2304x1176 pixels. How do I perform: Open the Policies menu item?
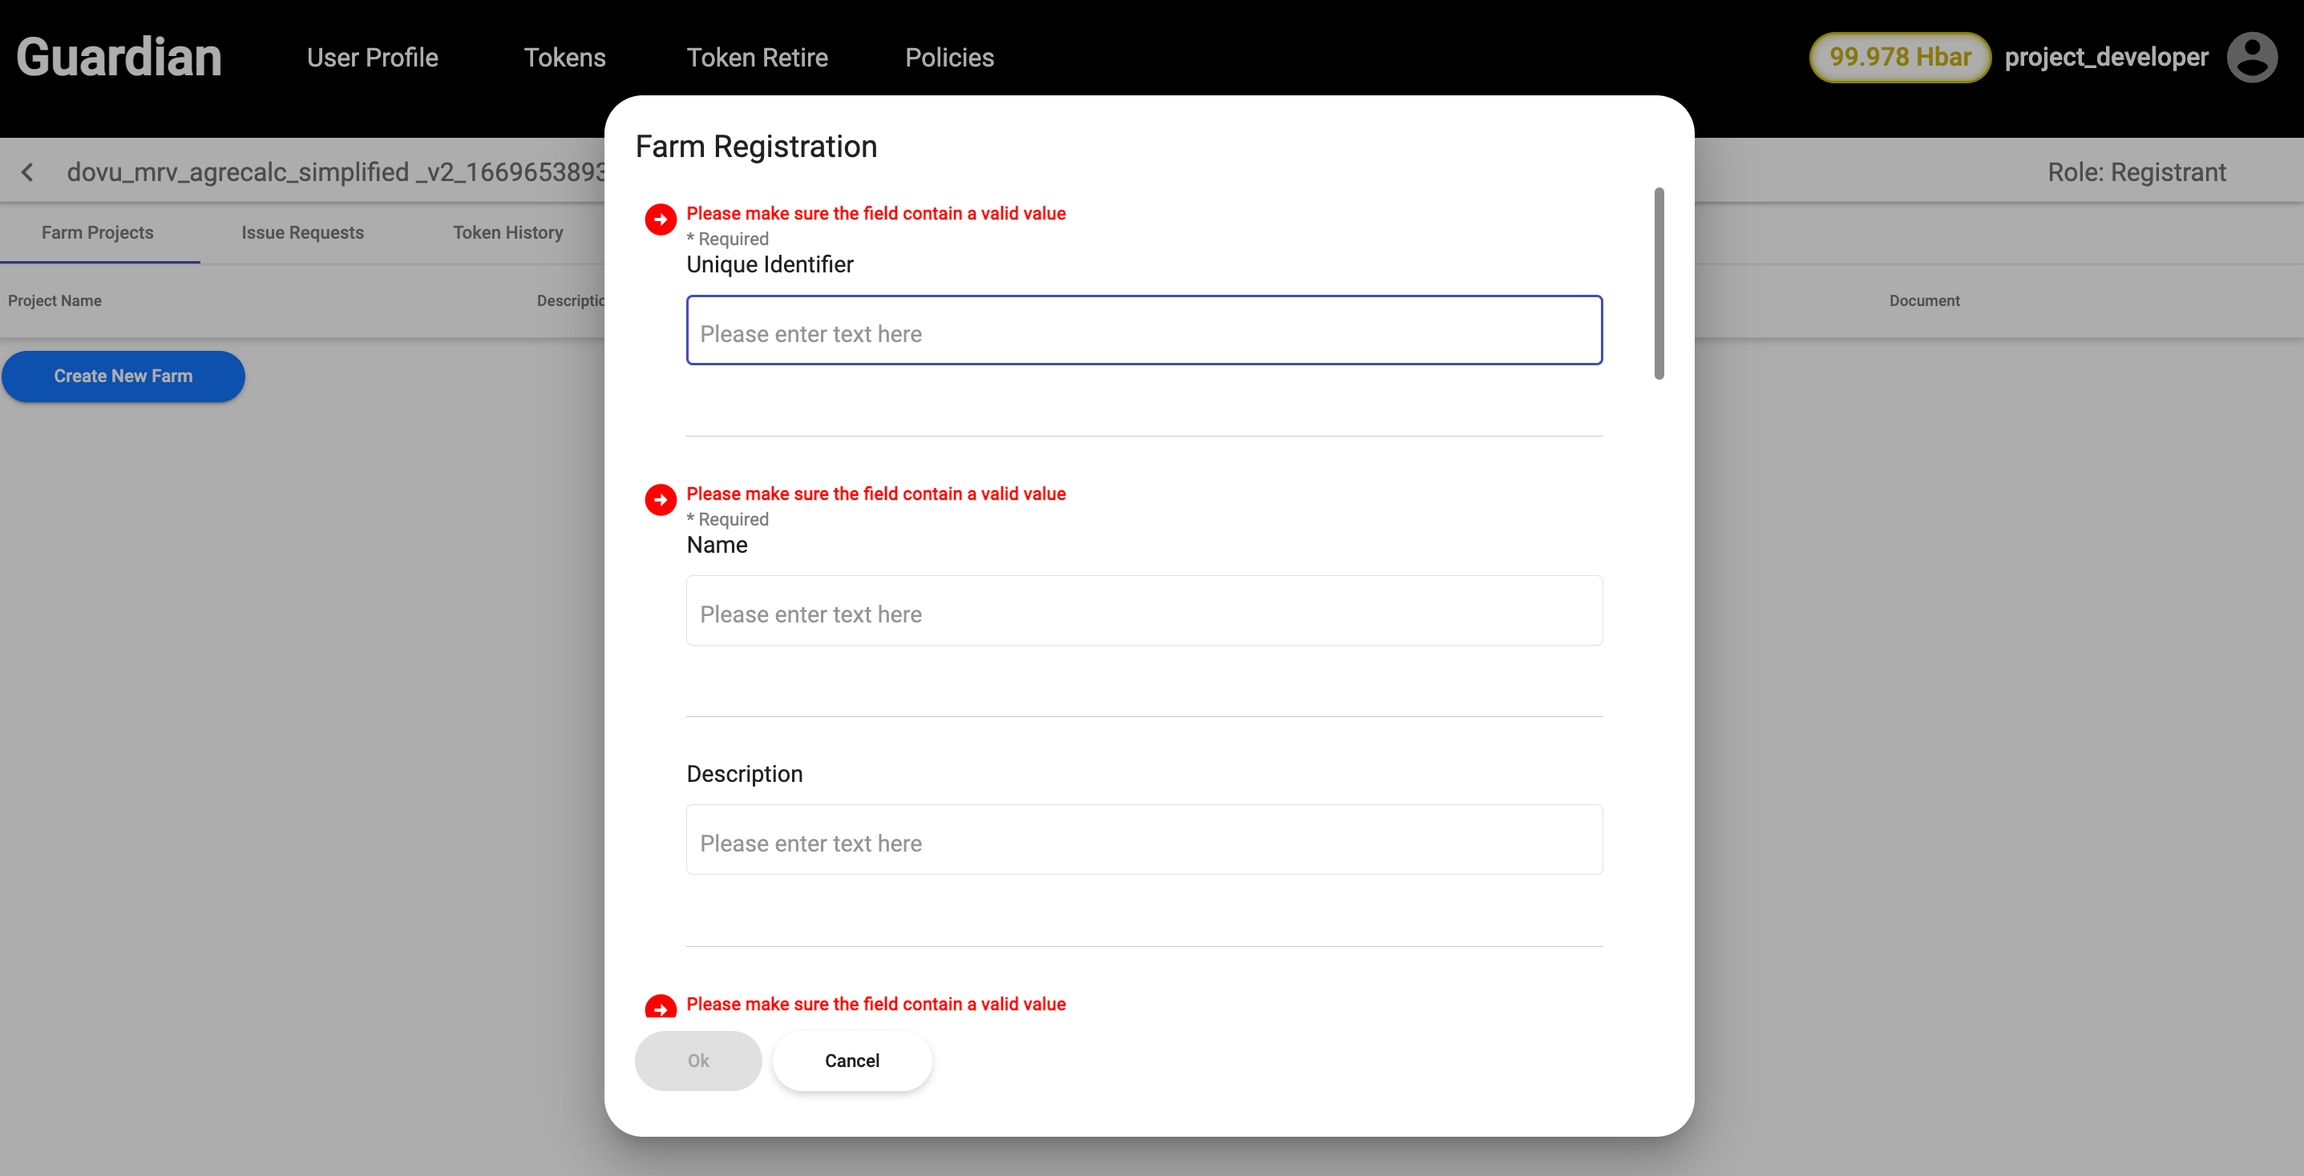click(x=949, y=57)
